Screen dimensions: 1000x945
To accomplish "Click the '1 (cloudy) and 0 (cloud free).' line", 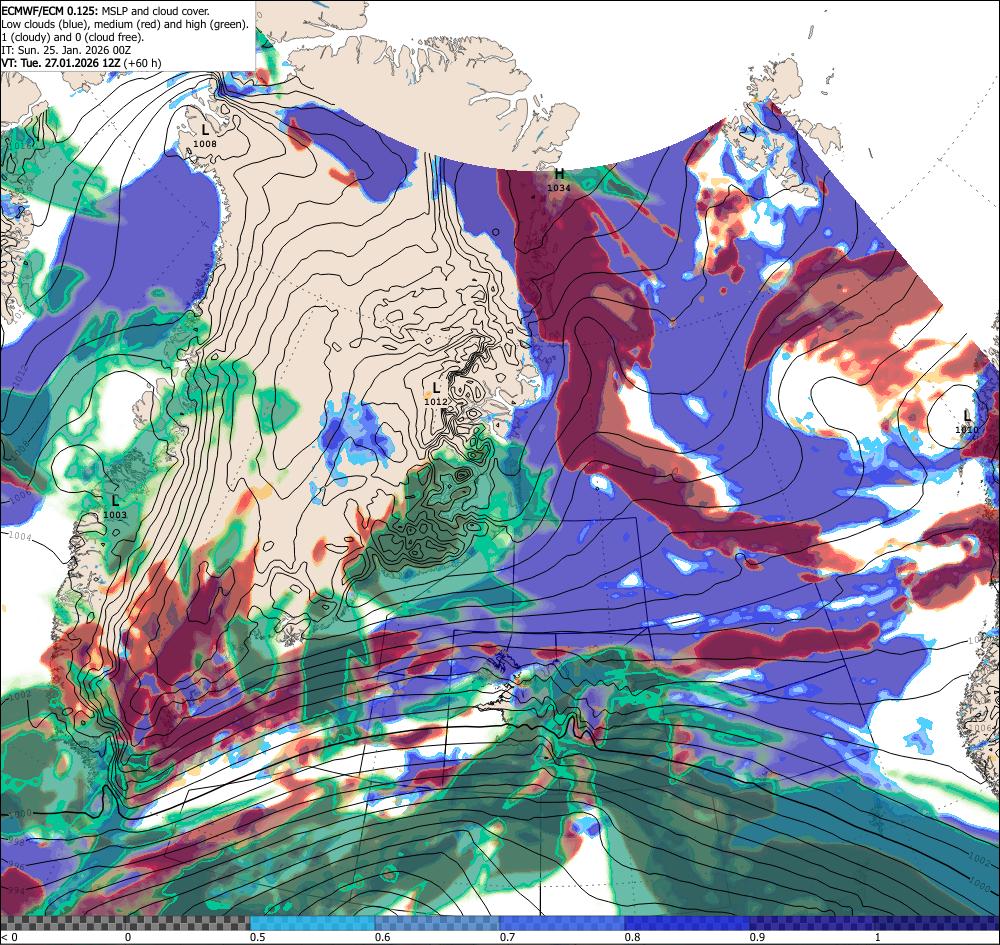I will [x=72, y=37].
